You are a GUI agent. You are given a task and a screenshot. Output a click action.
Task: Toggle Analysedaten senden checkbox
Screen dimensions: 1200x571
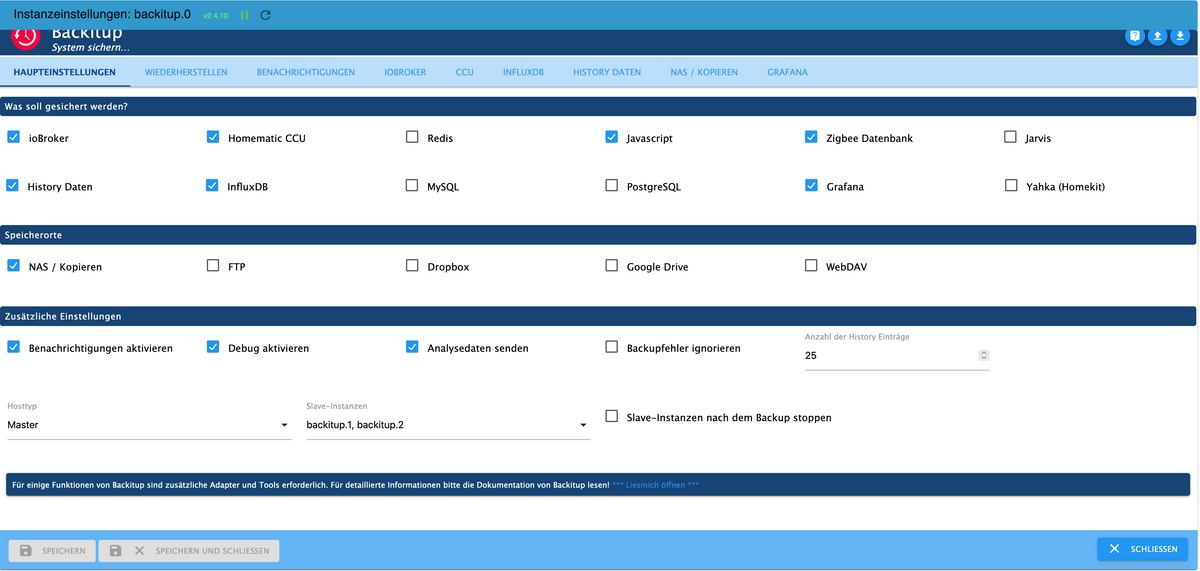(412, 347)
